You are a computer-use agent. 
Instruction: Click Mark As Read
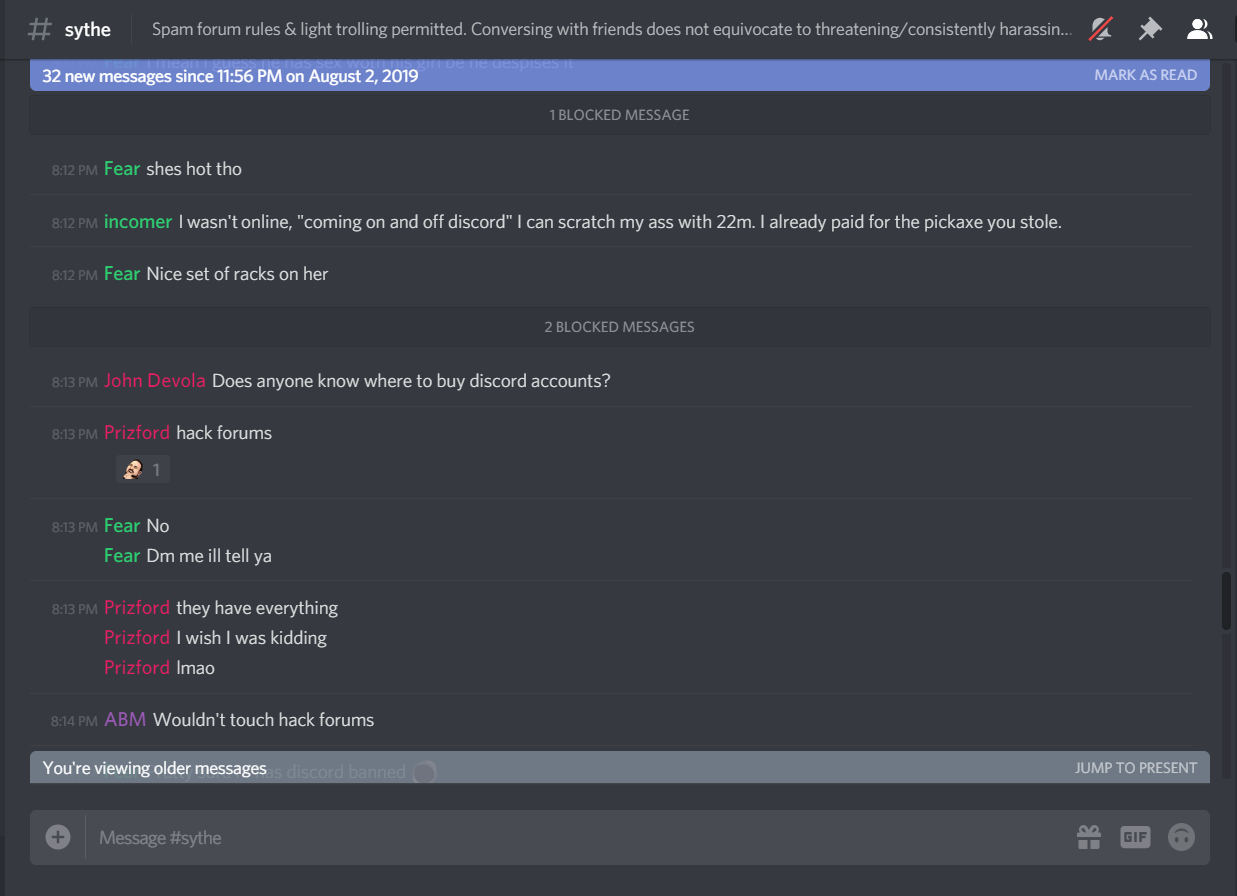tap(1145, 75)
